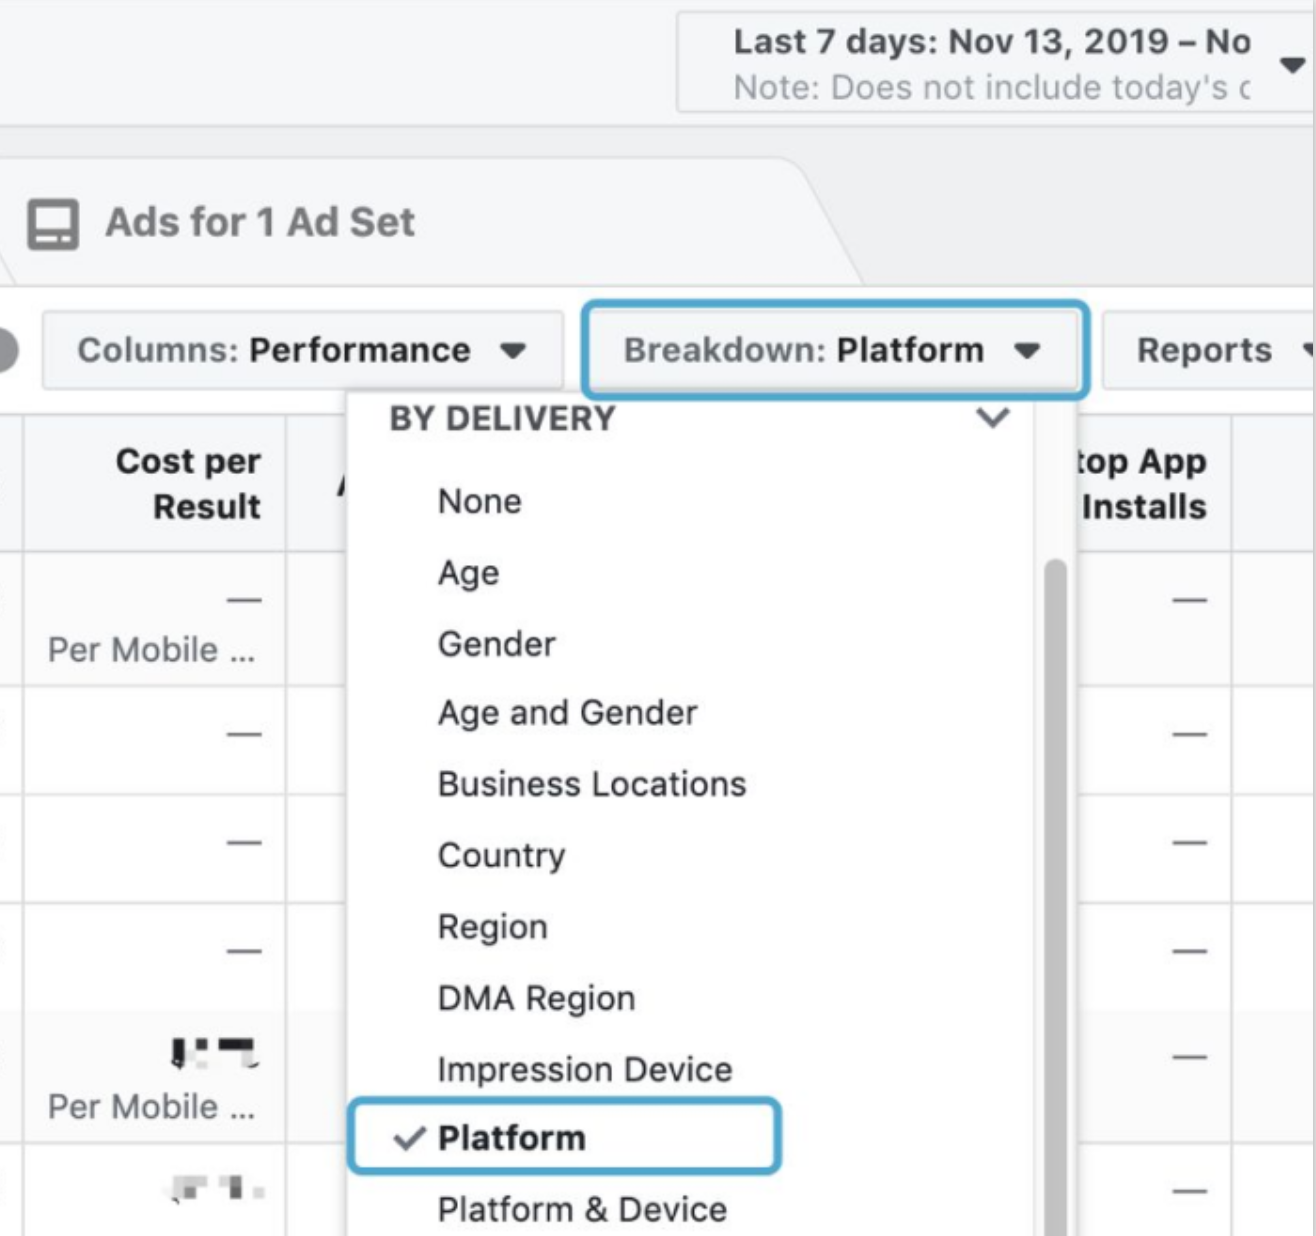1316x1236 pixels.
Task: Choose Gender in the breakdown list
Action: [496, 644]
